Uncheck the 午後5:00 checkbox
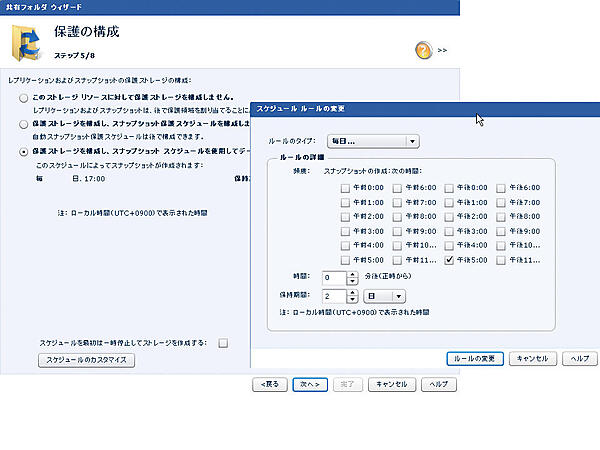 click(x=449, y=261)
